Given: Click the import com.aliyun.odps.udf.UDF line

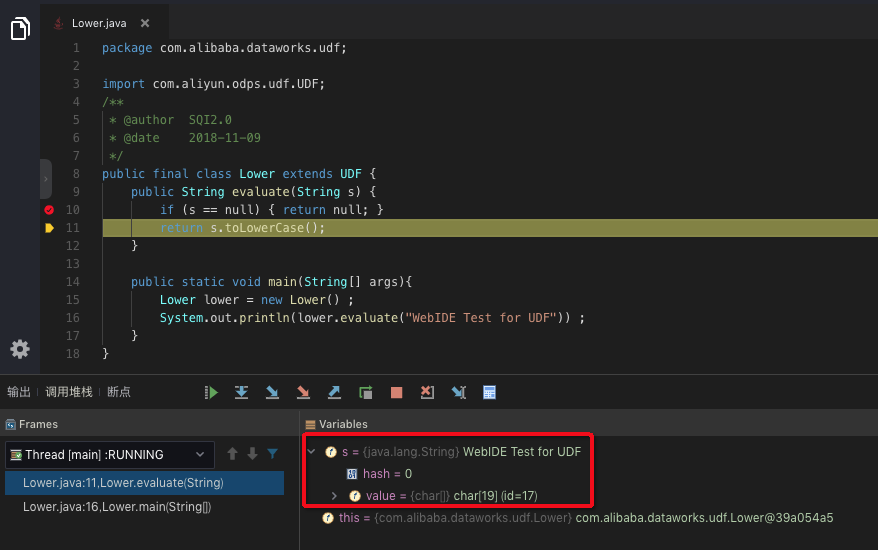Looking at the screenshot, I should pos(213,84).
